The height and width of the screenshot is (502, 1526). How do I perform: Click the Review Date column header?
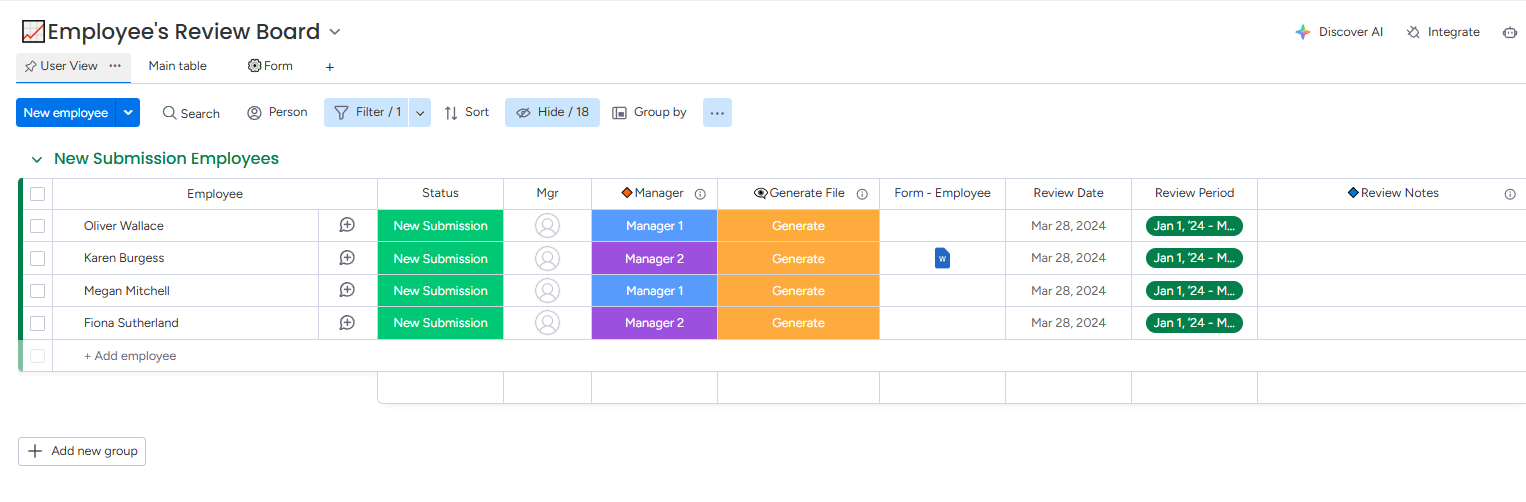[1068, 194]
